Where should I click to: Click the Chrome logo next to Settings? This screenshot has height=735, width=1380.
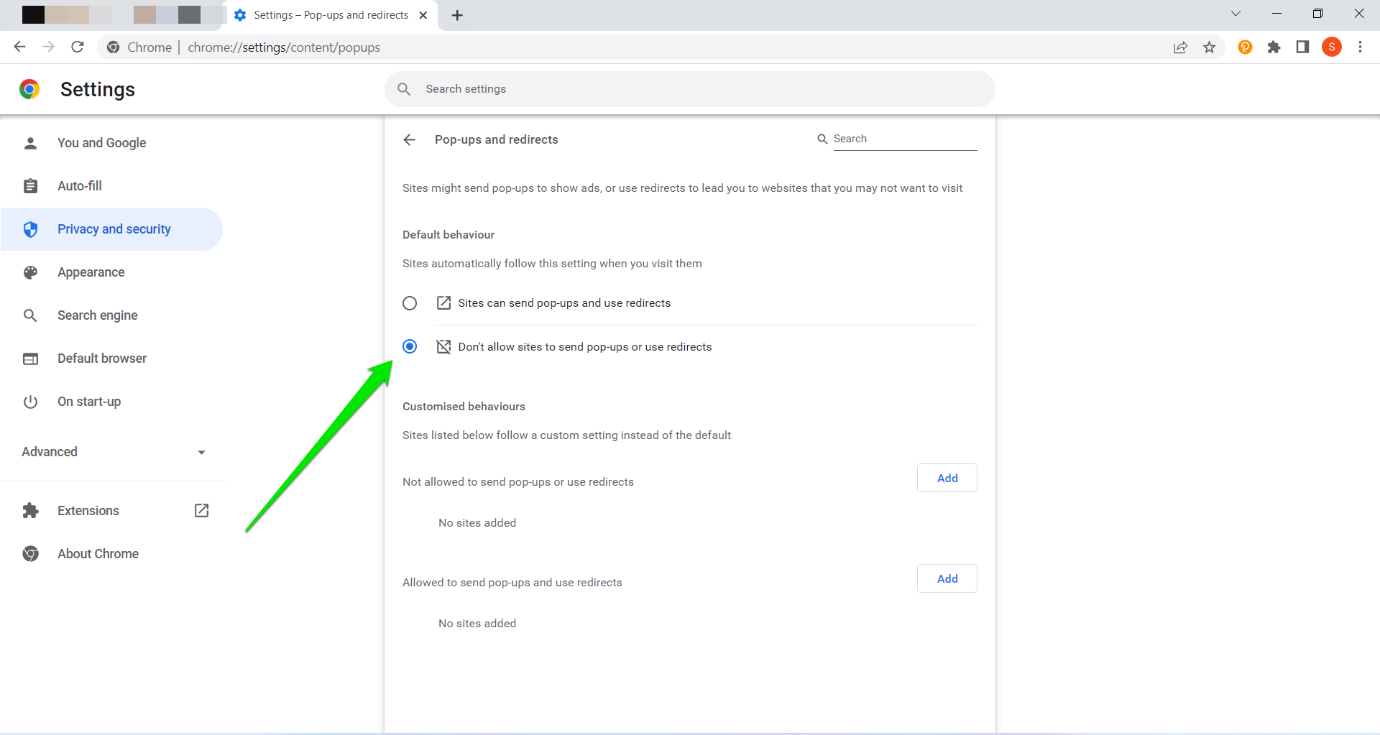pos(30,89)
